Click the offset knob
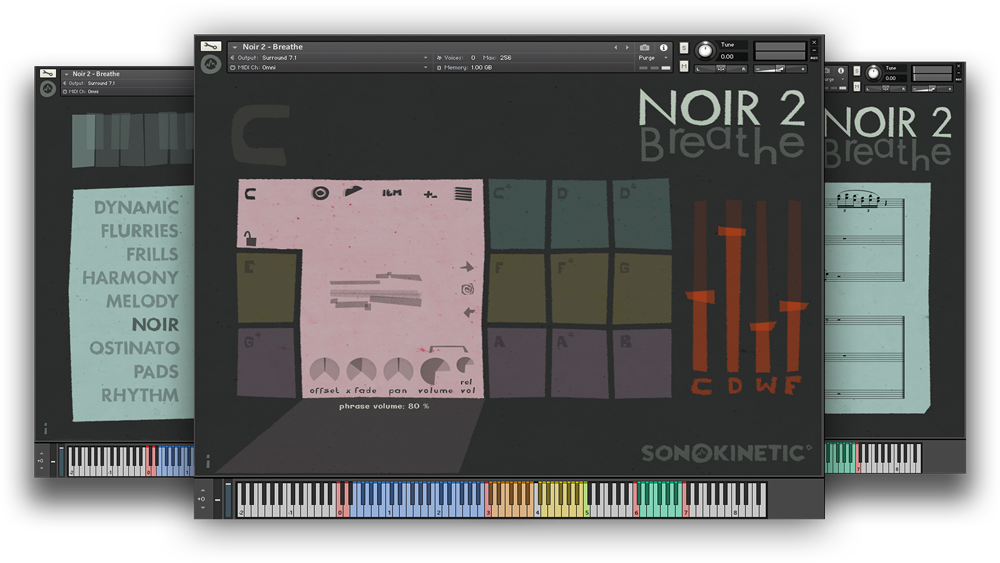 pyautogui.click(x=324, y=370)
